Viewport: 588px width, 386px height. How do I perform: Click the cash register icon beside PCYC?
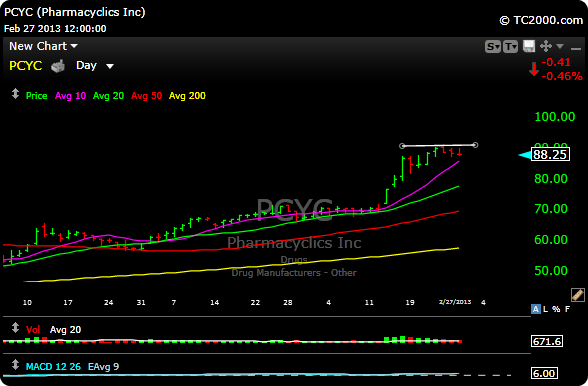click(58, 66)
